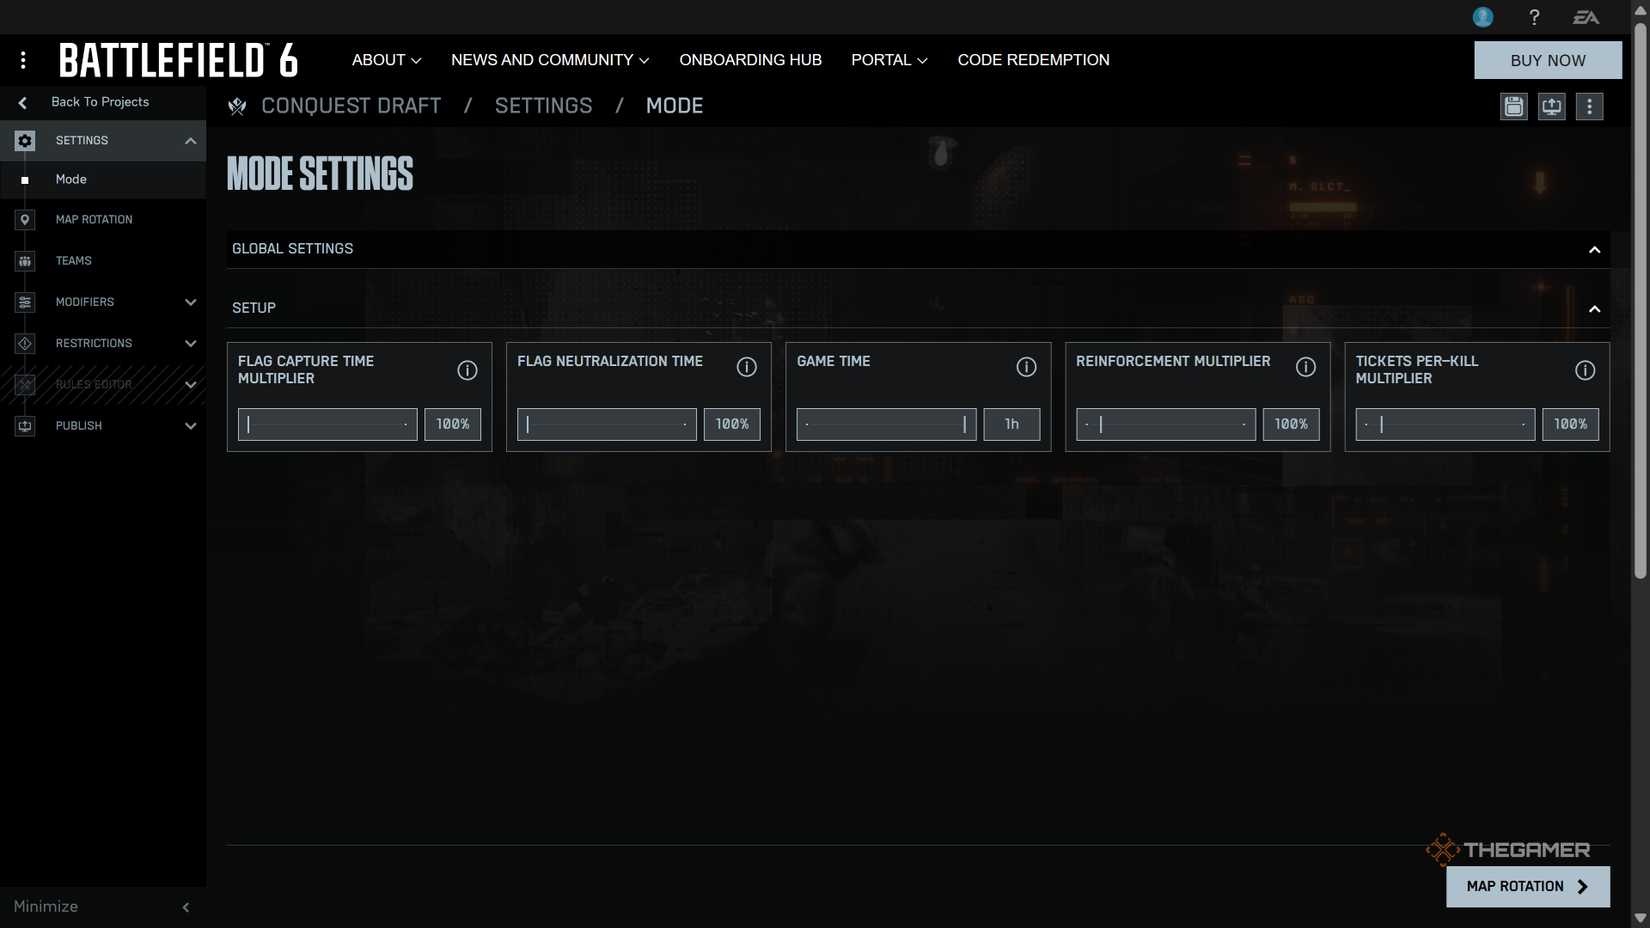This screenshot has width=1650, height=928.
Task: Select Onboarding Hub in the navigation
Action: pyautogui.click(x=750, y=60)
